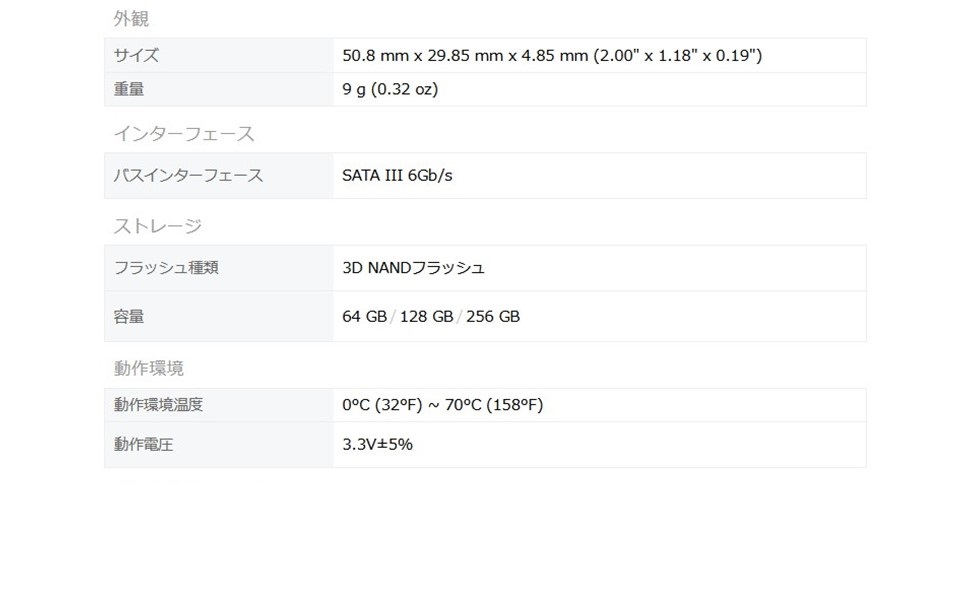Click the フラッシュ種類 row label

166,268
